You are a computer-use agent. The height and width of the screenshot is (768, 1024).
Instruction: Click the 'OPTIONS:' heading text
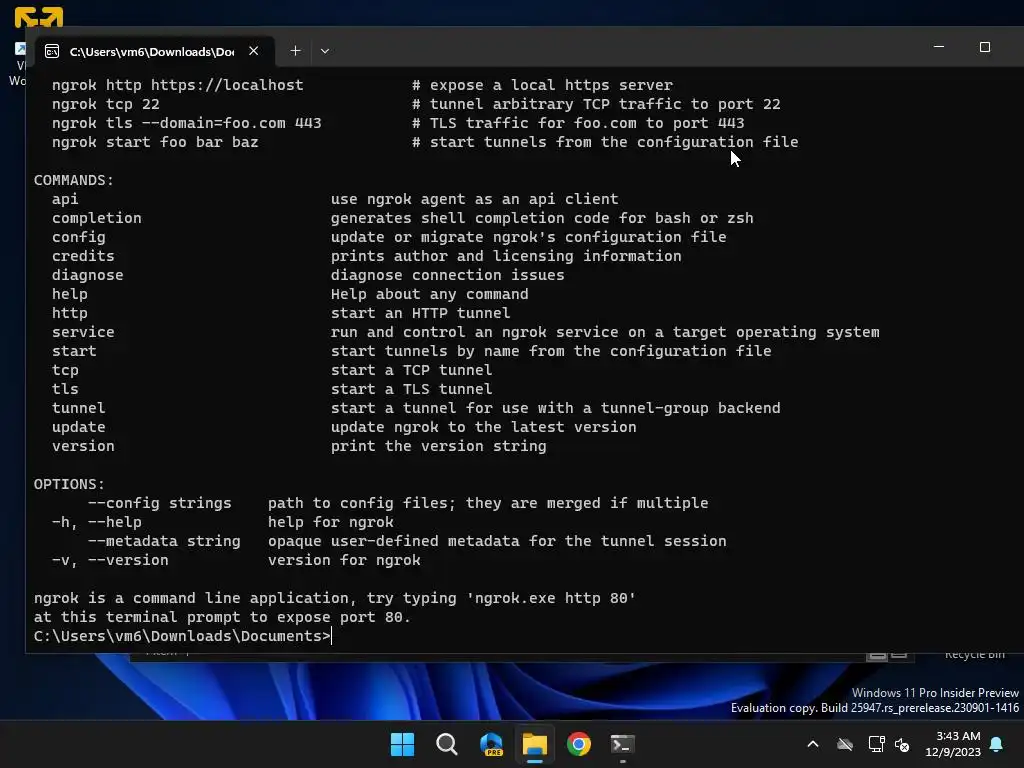(x=69, y=485)
